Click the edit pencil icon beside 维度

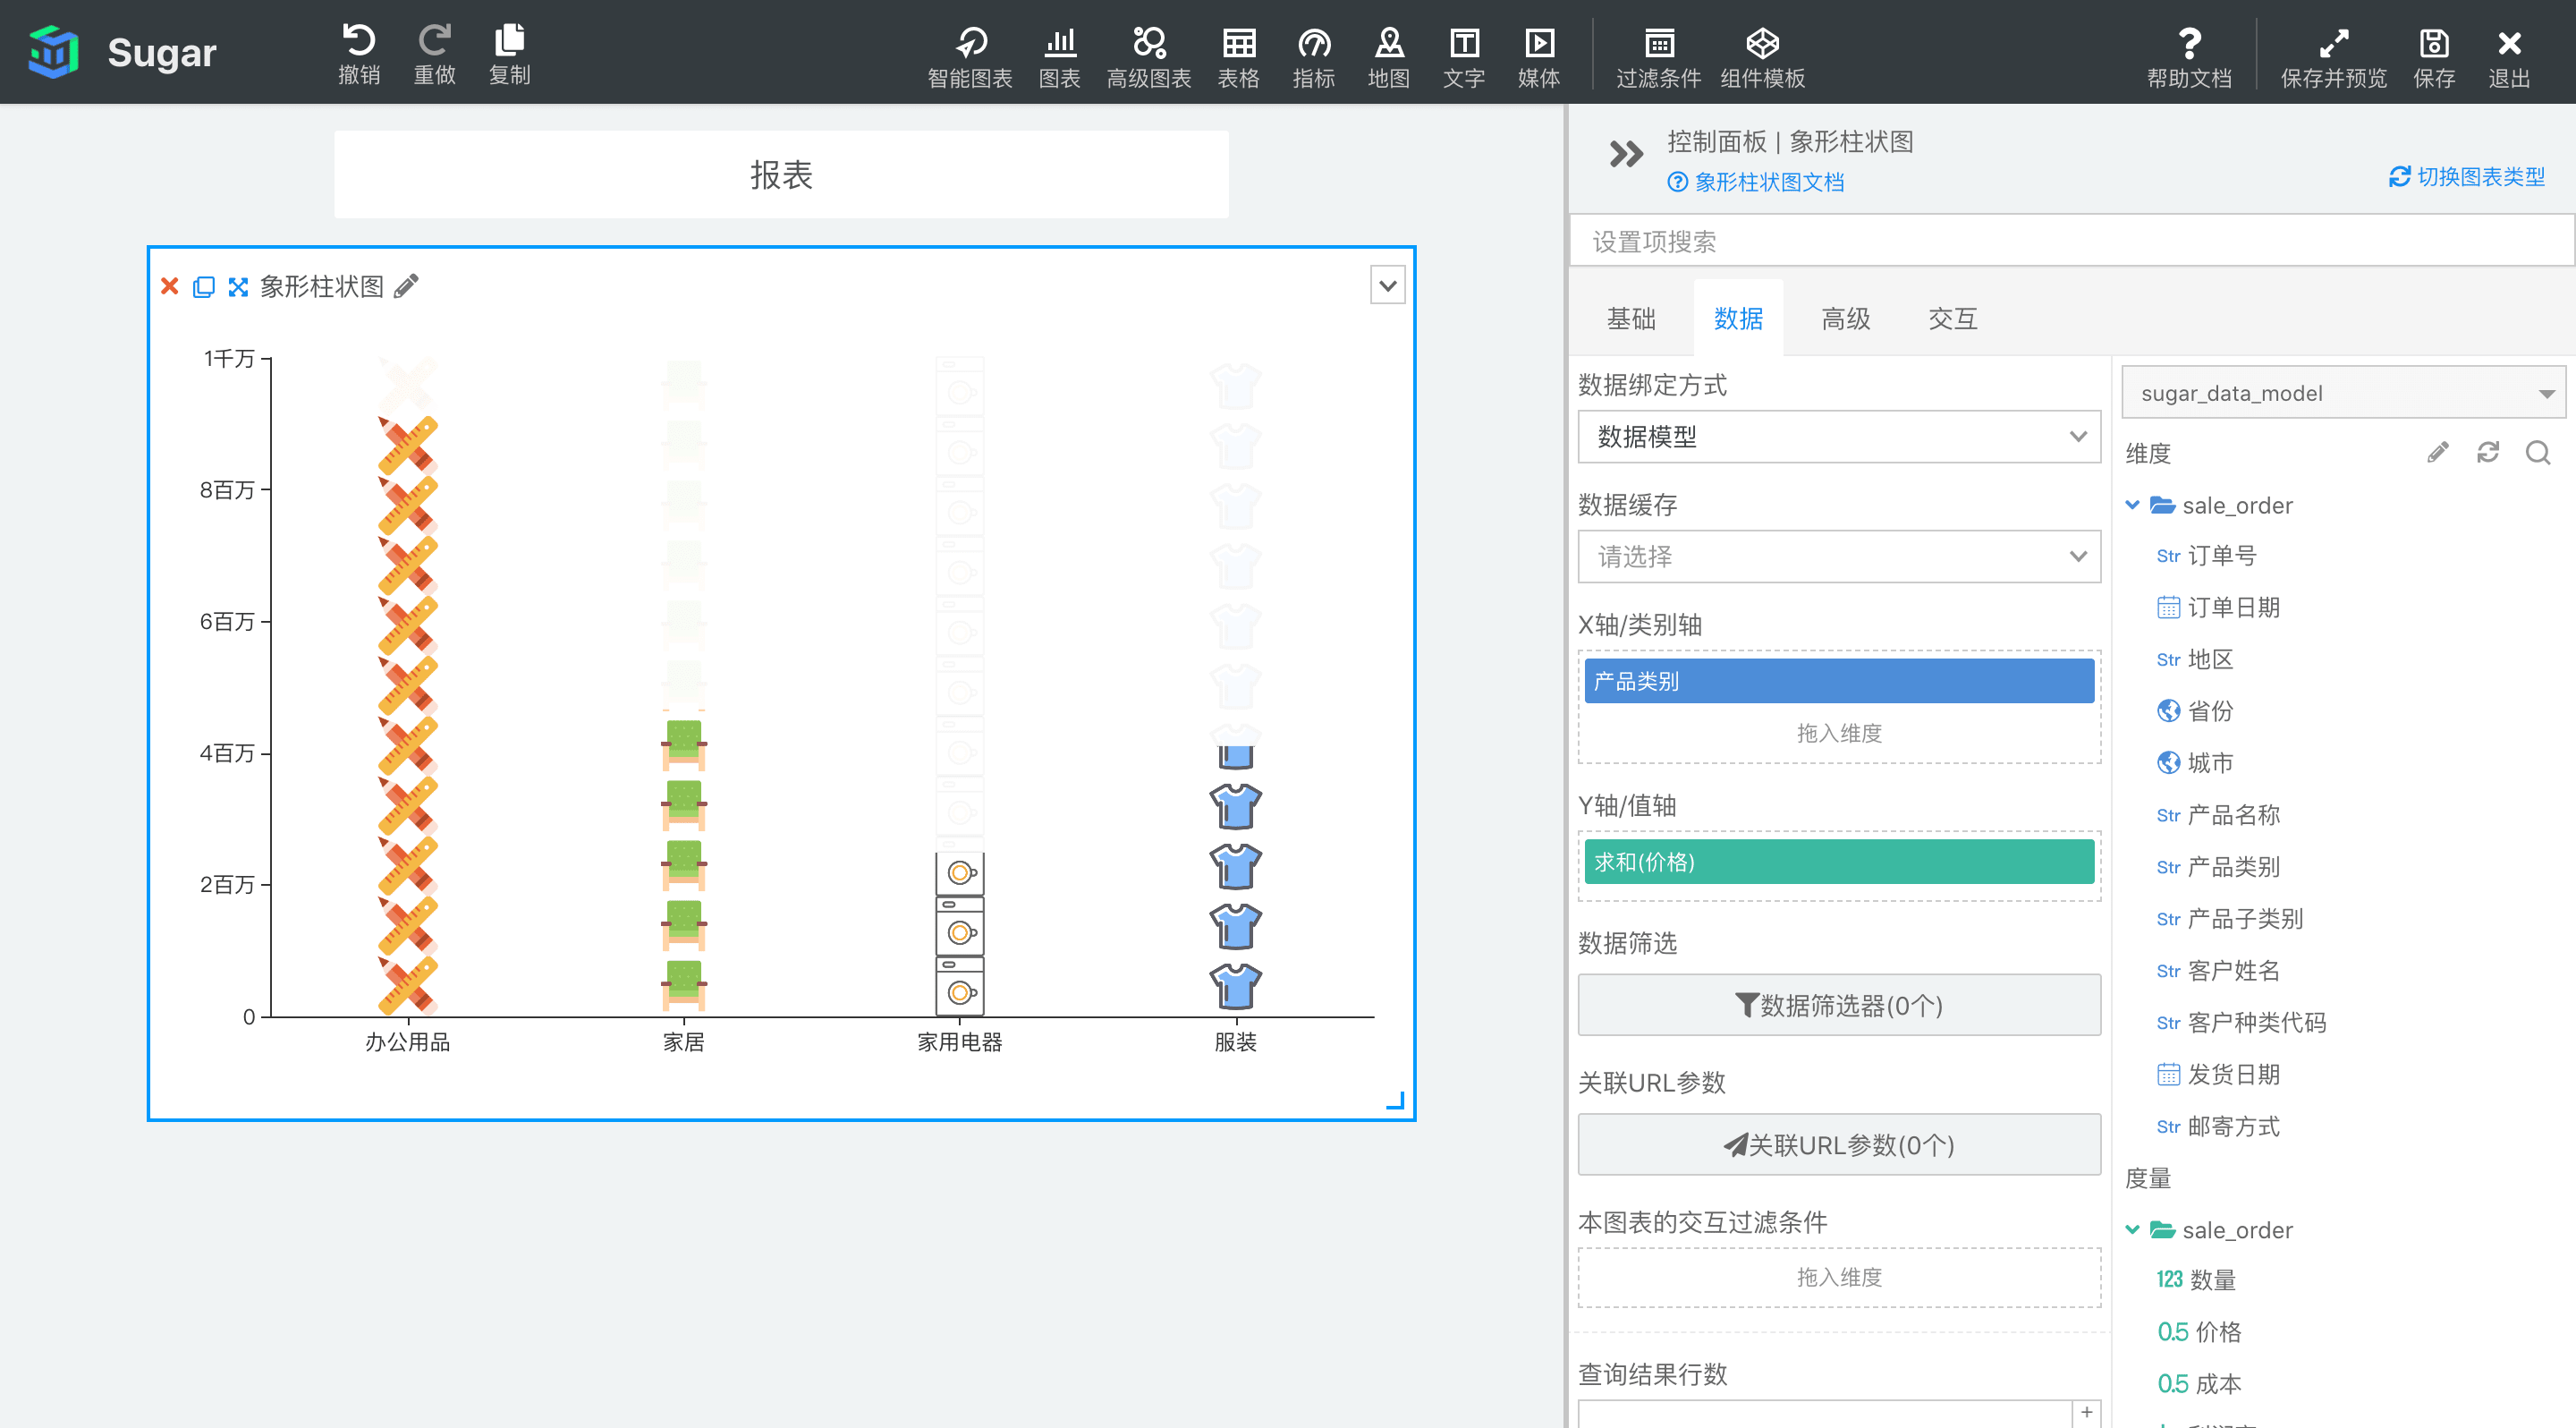click(x=2438, y=452)
